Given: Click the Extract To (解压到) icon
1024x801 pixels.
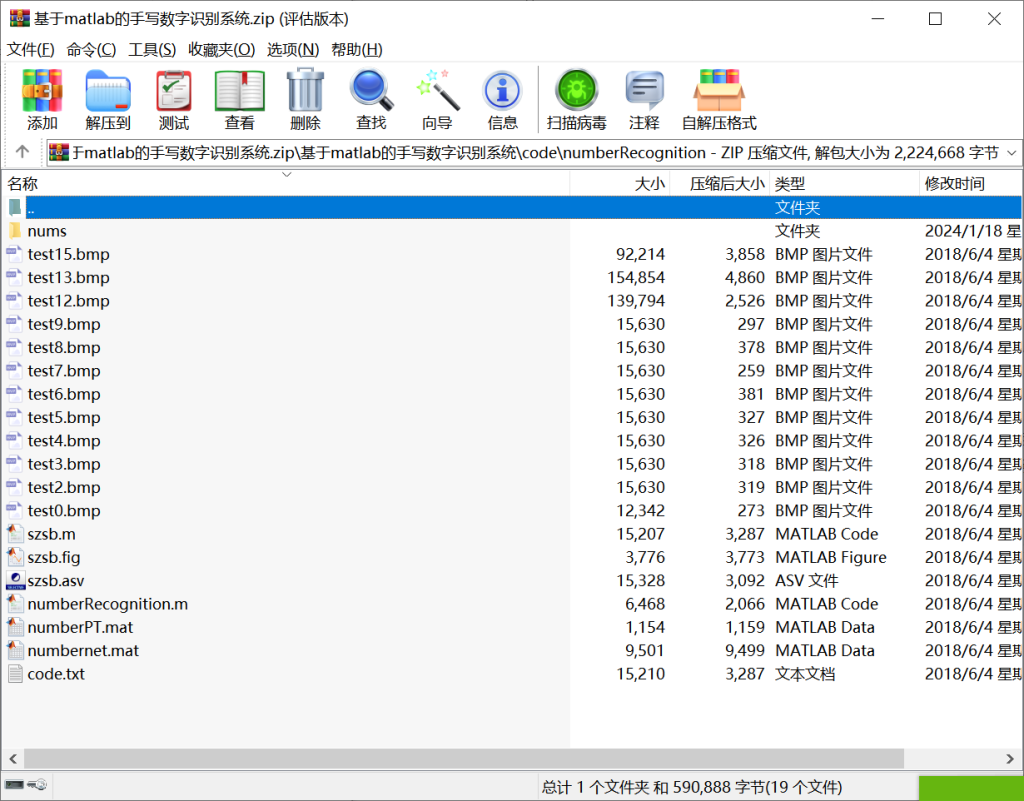Looking at the screenshot, I should tap(108, 100).
